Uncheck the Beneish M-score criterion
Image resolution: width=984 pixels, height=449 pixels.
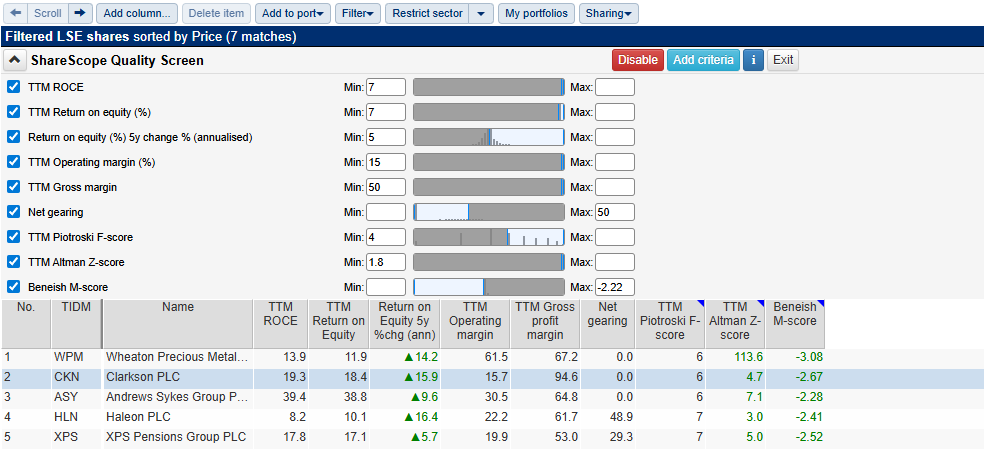(13, 287)
